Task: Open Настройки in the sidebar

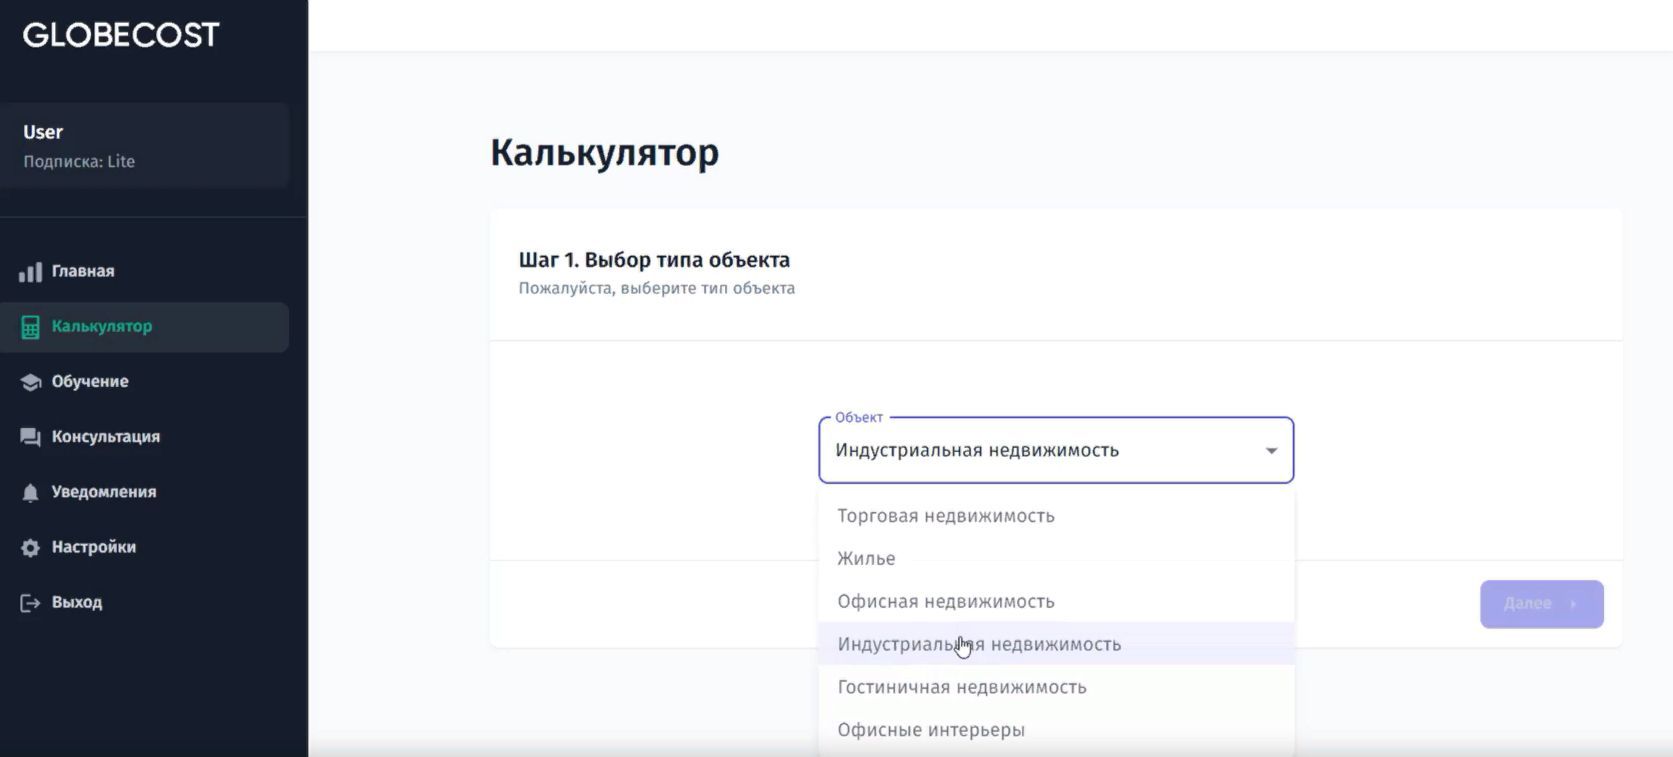Action: pyautogui.click(x=145, y=547)
